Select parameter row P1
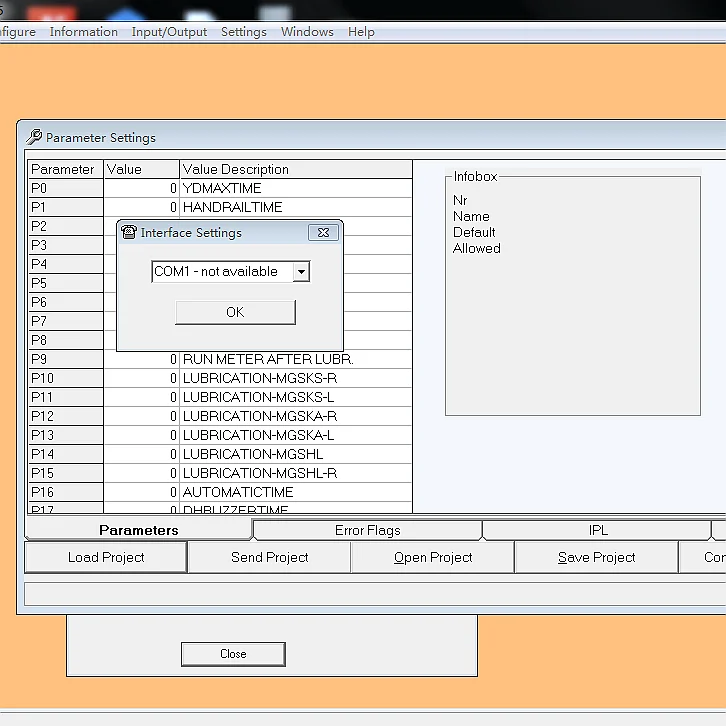Screen dimensions: 726x726 point(65,207)
